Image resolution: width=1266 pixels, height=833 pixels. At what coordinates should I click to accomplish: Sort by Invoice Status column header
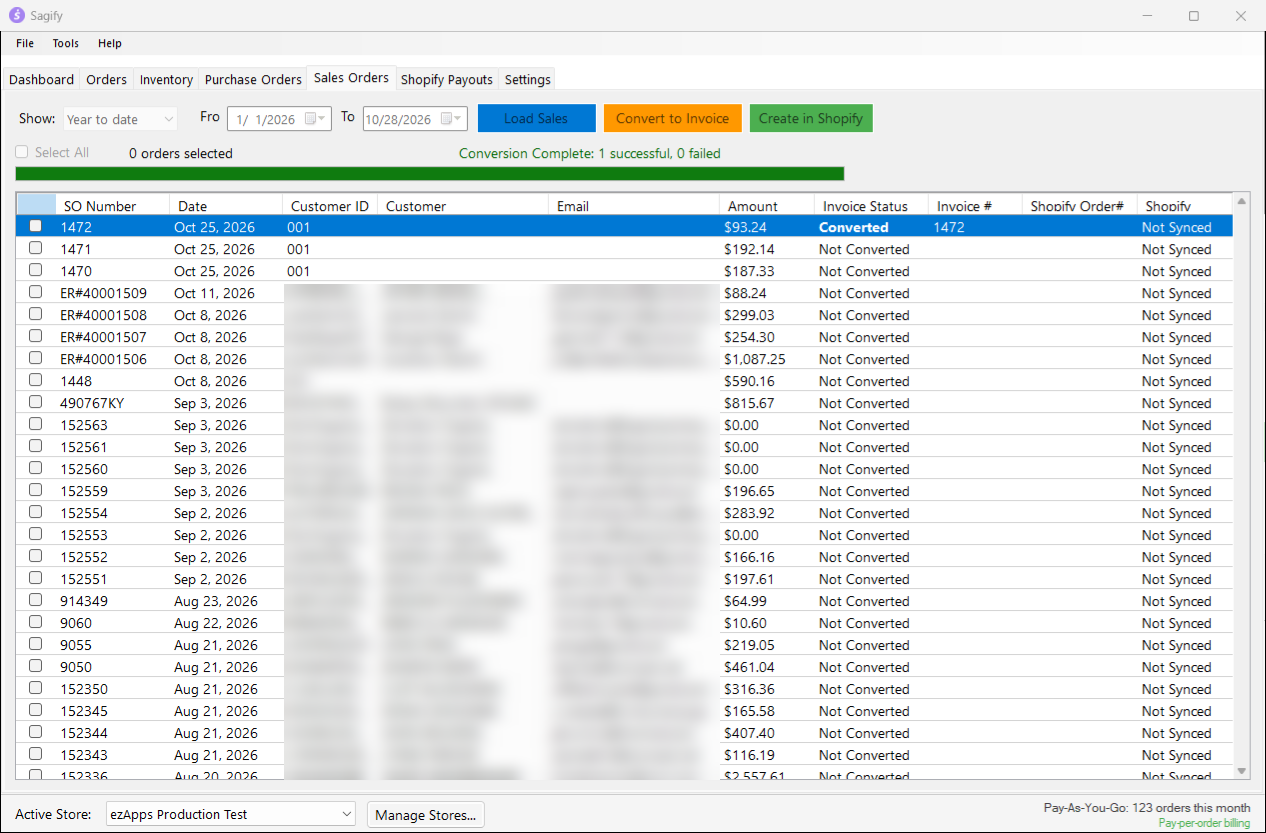click(871, 206)
